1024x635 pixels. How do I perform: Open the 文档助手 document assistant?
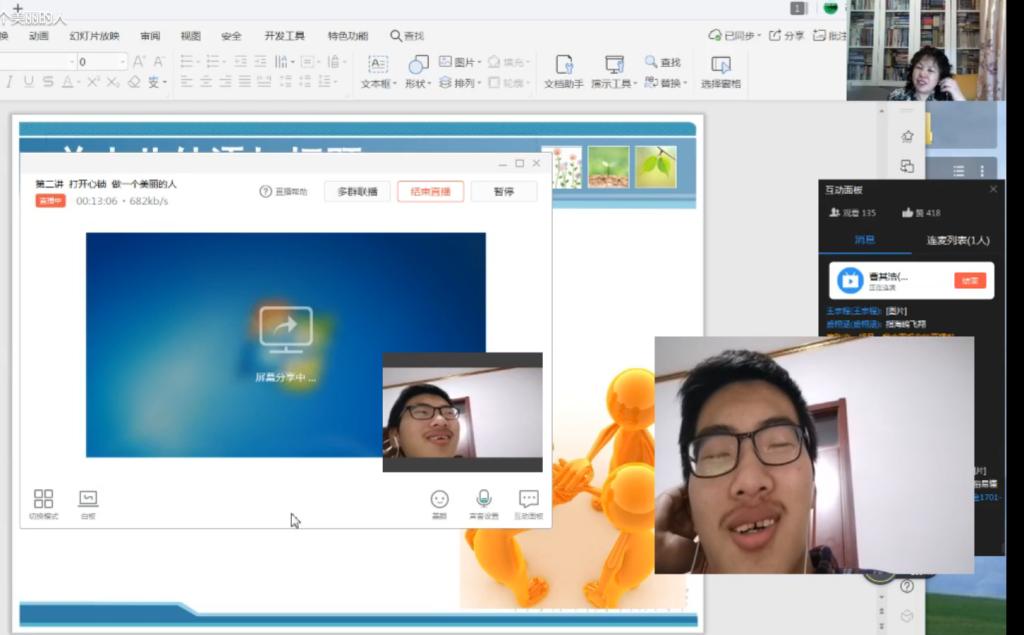563,72
